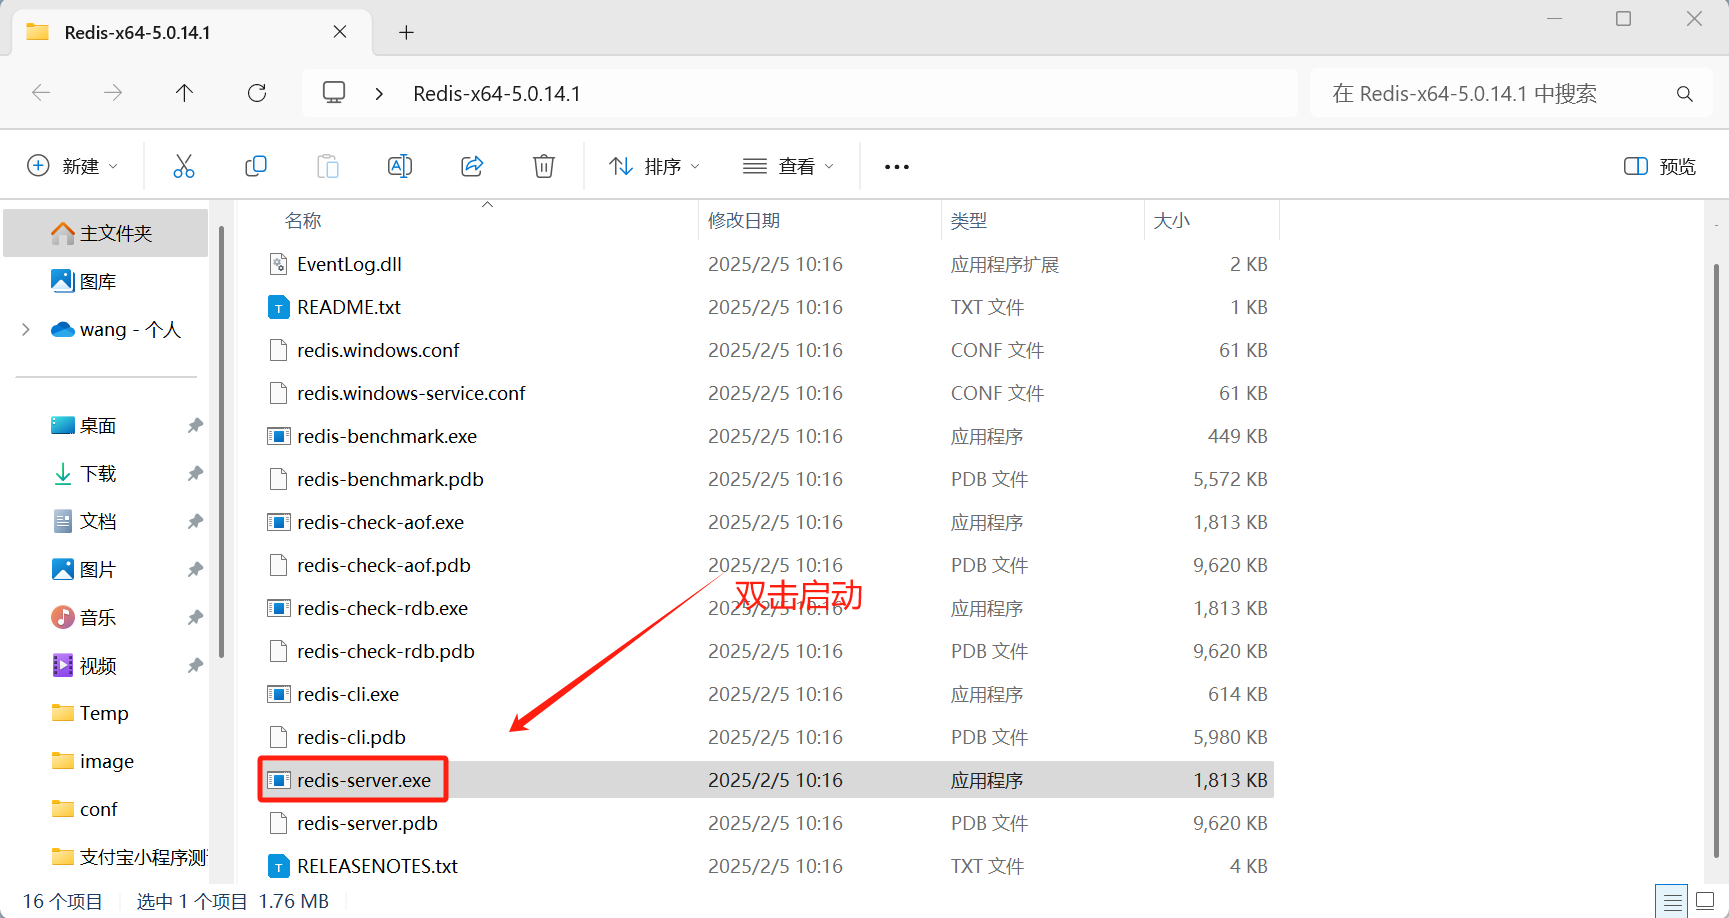The height and width of the screenshot is (918, 1729).
Task: Sort by 修改日期 column header
Action: pos(744,221)
